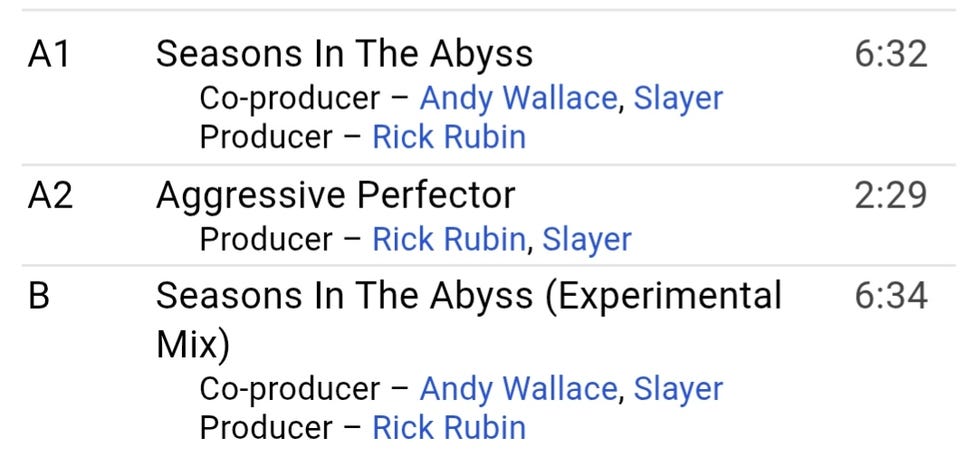This screenshot has width=960, height=467.
Task: Click the Producer label under Aggressive Perfector
Action: pos(266,239)
